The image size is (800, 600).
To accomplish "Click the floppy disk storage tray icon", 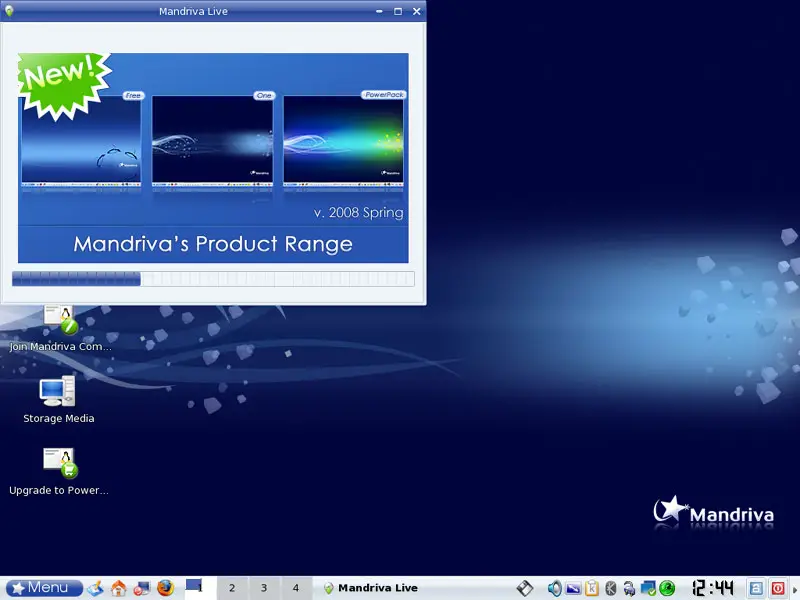I will [x=524, y=588].
